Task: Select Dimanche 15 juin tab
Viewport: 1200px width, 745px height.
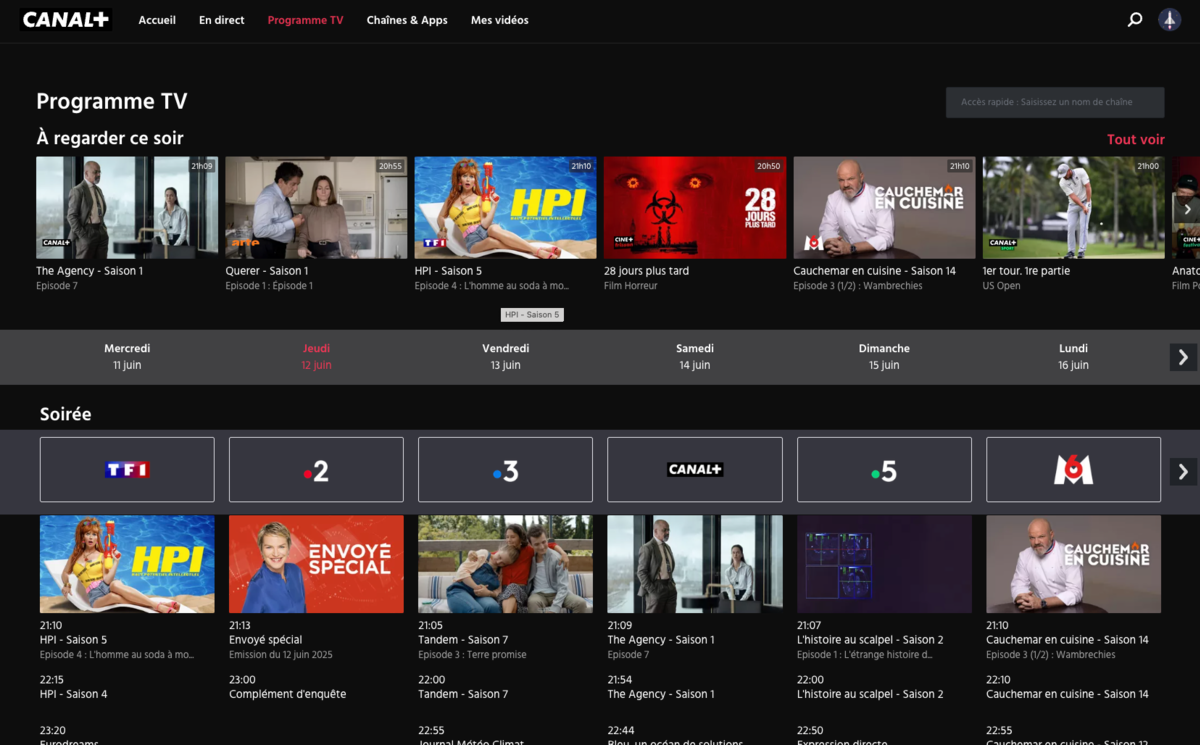Action: pos(884,357)
